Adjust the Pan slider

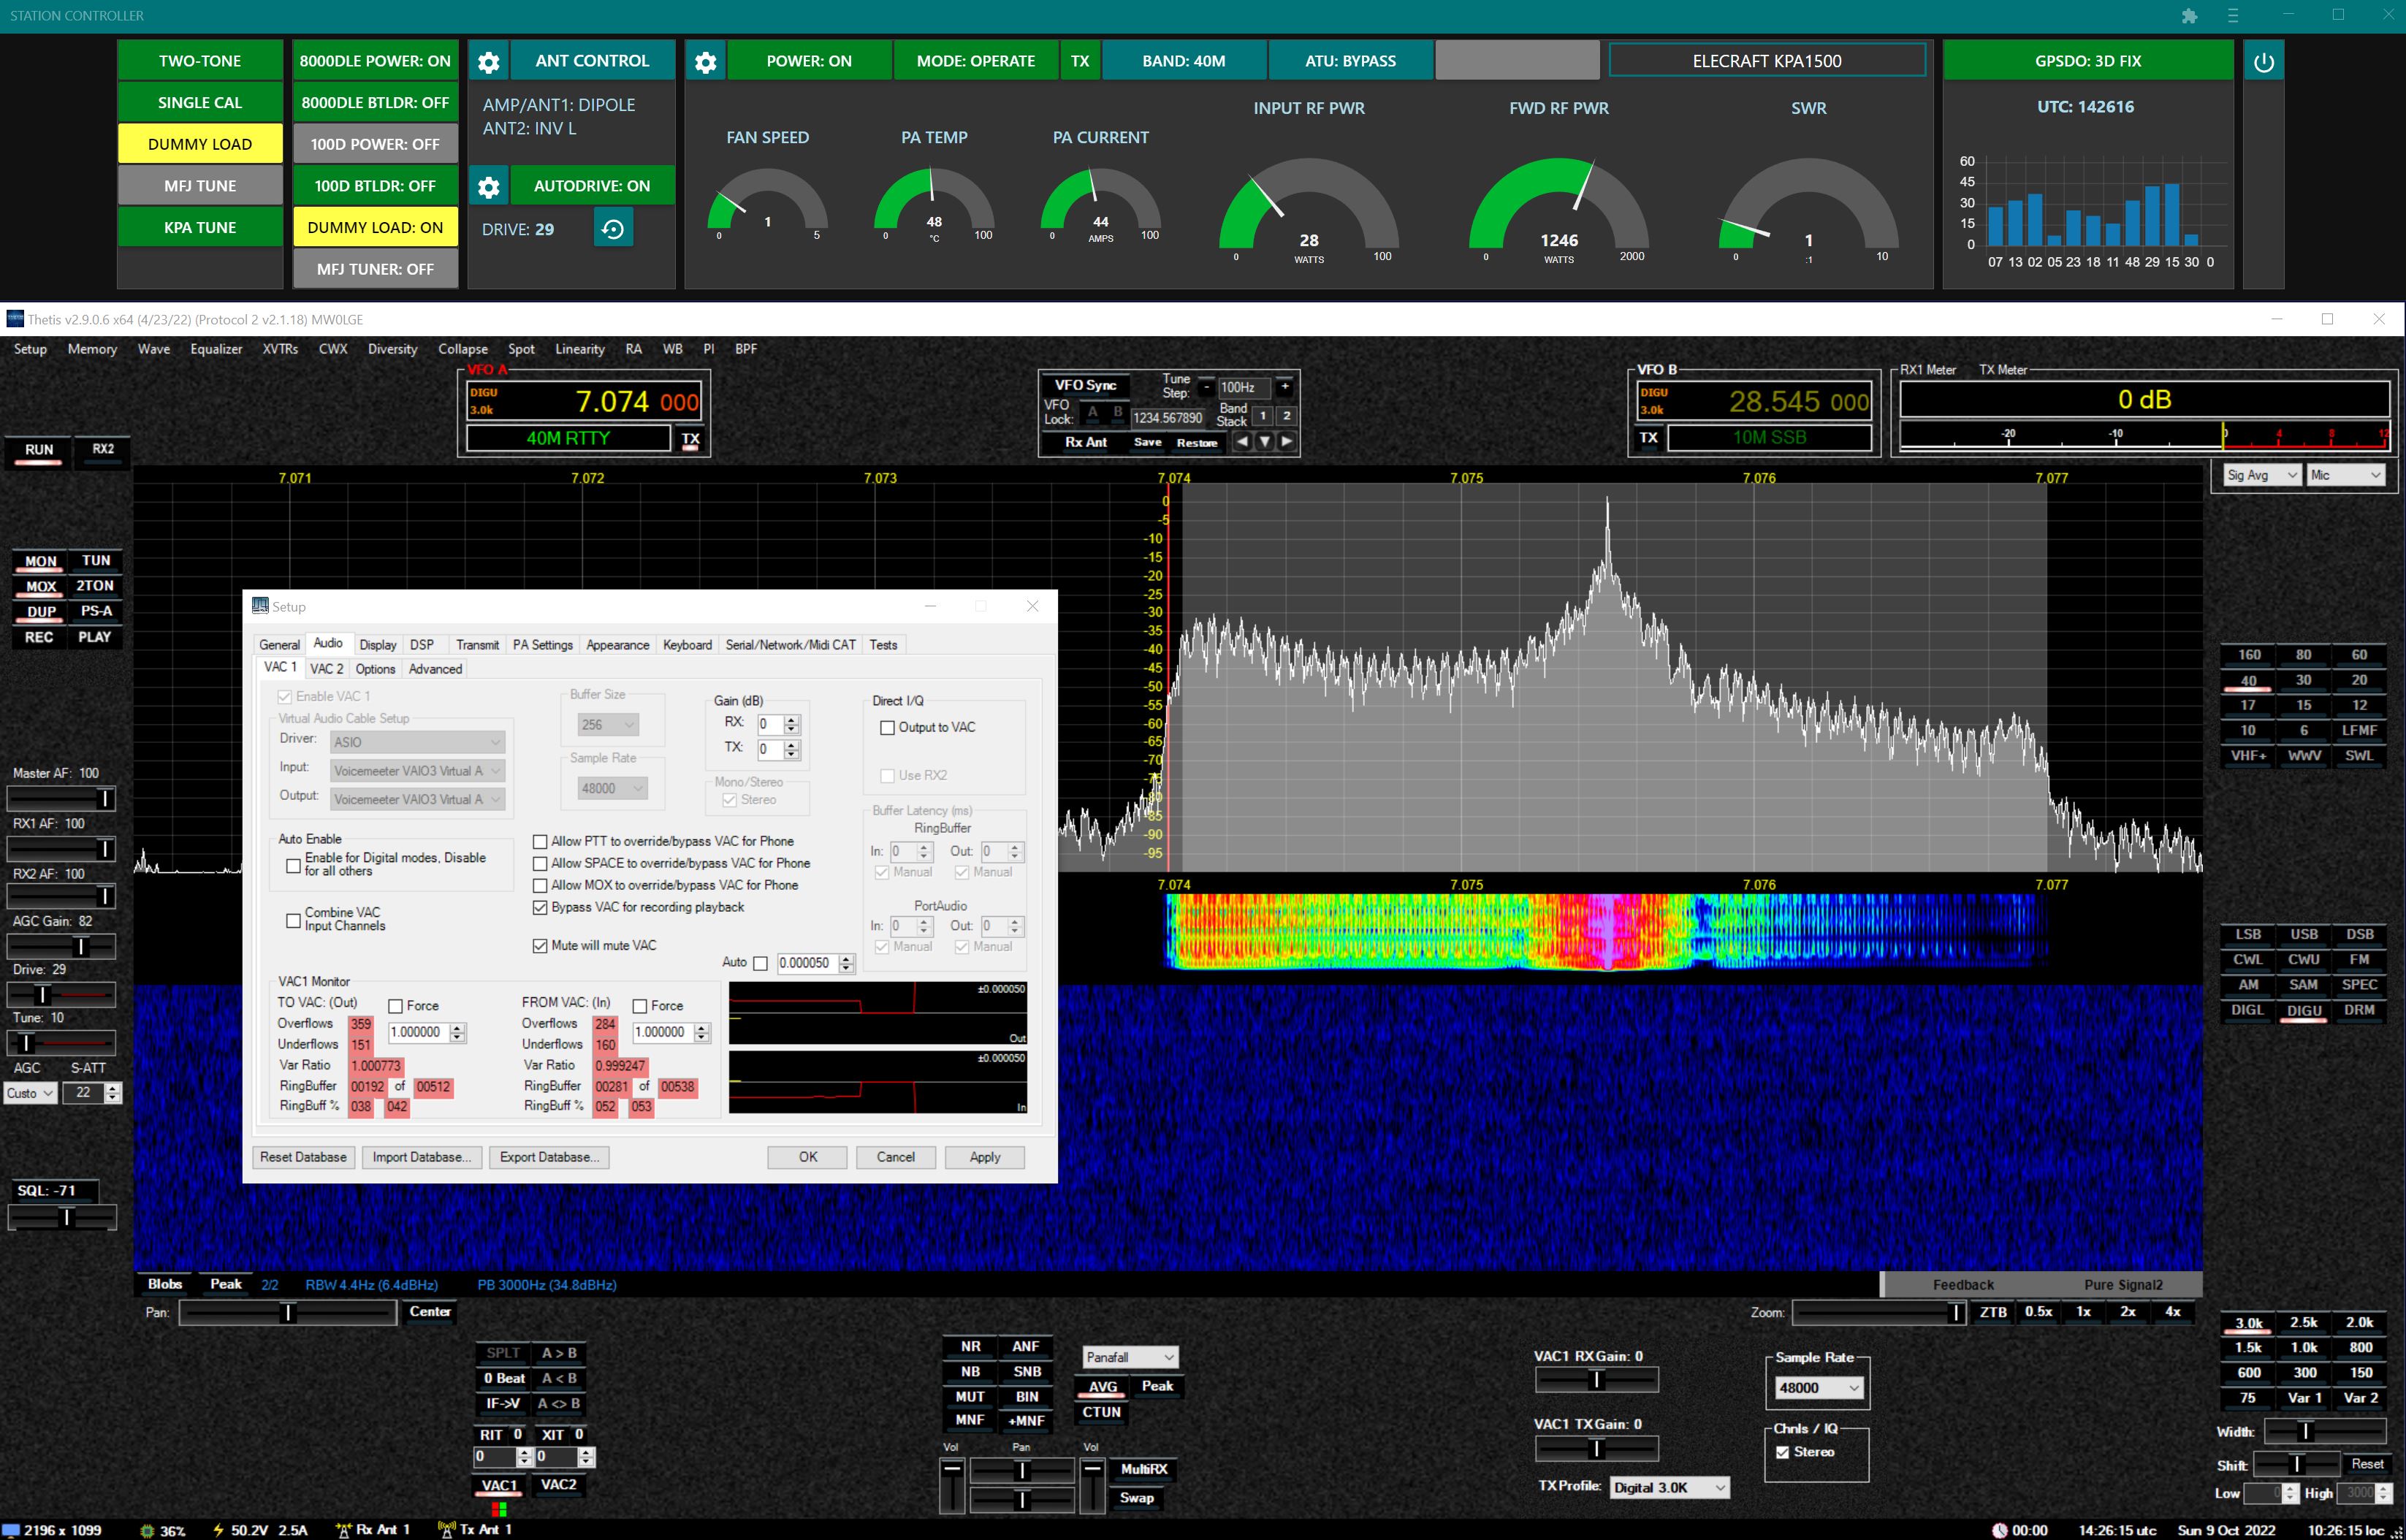click(288, 1313)
